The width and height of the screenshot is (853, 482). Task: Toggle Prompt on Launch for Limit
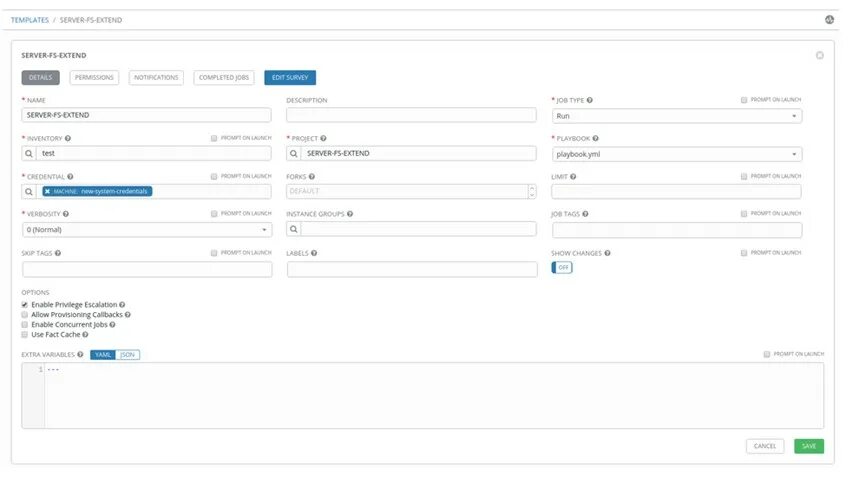[x=744, y=176]
